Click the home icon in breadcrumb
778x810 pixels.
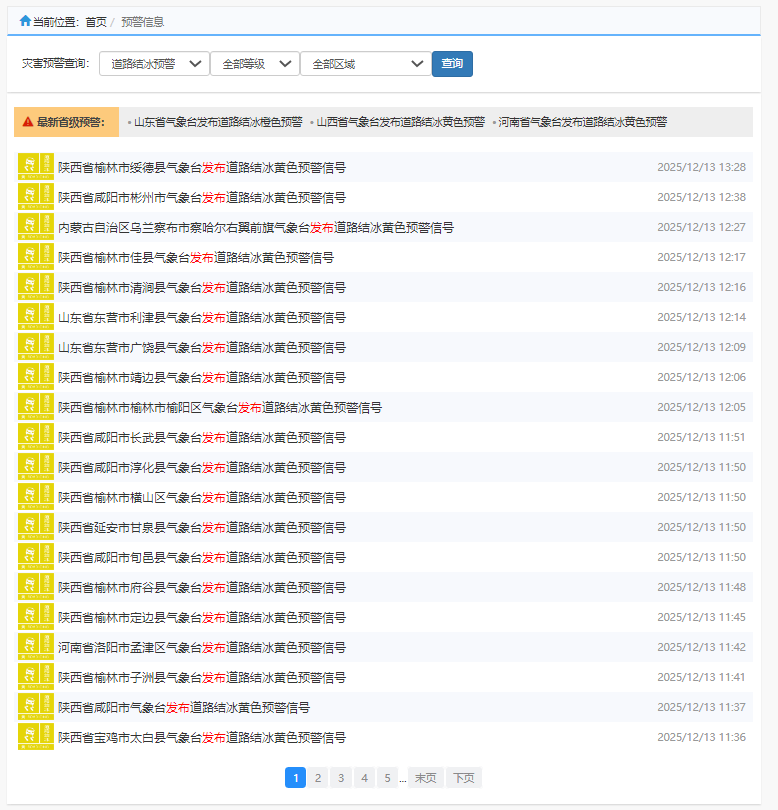tap(25, 20)
